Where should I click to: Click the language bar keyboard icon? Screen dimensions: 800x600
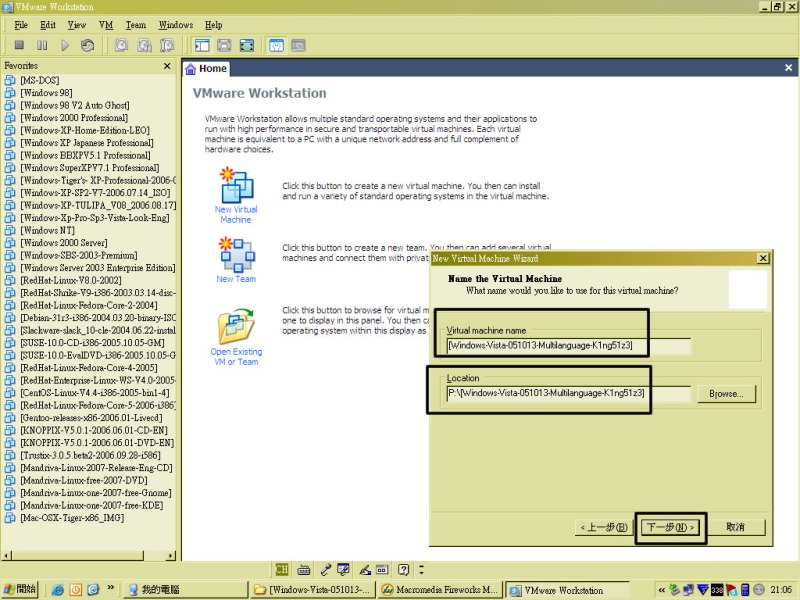tap(304, 569)
